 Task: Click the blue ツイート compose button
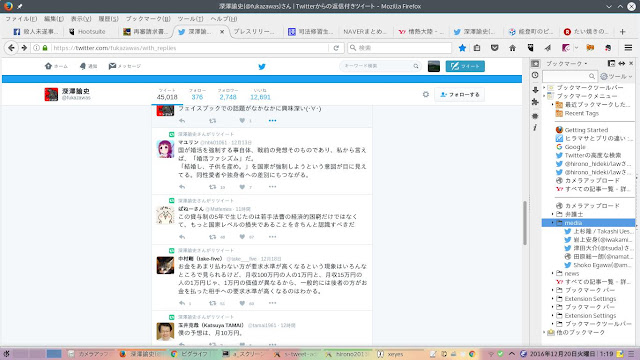465,66
